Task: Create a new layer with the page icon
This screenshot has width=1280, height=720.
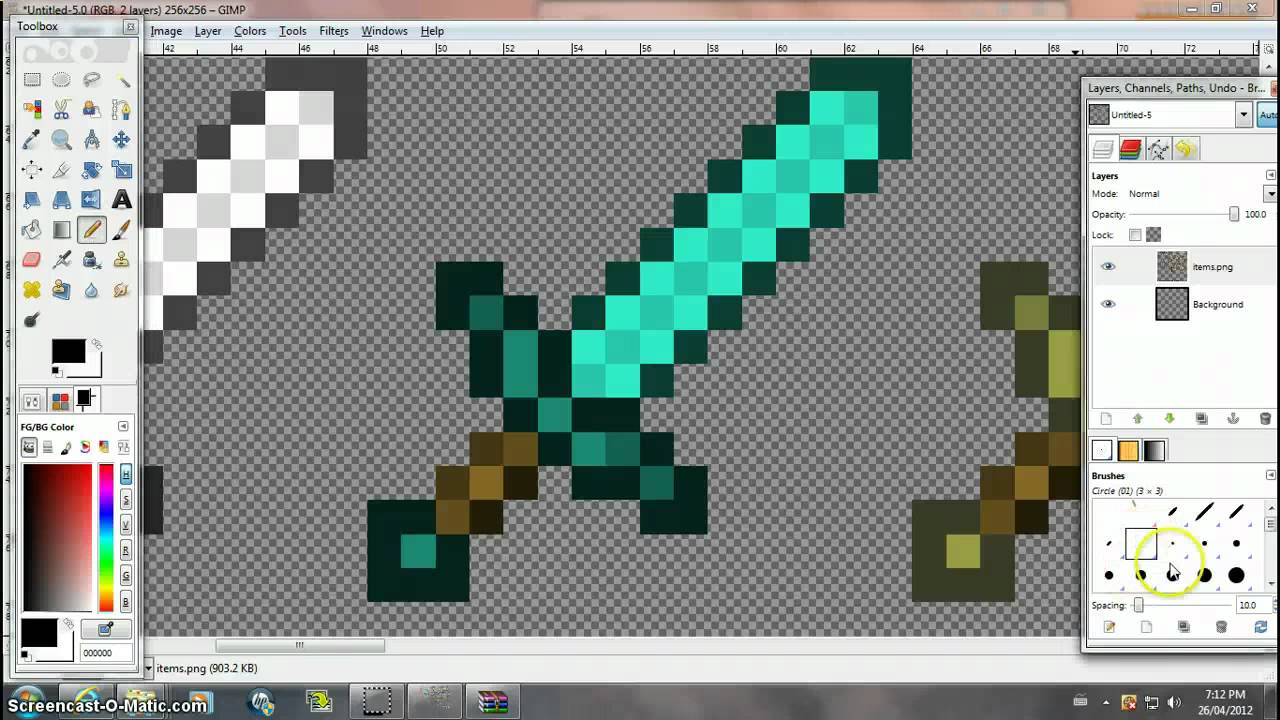Action: [x=1106, y=419]
